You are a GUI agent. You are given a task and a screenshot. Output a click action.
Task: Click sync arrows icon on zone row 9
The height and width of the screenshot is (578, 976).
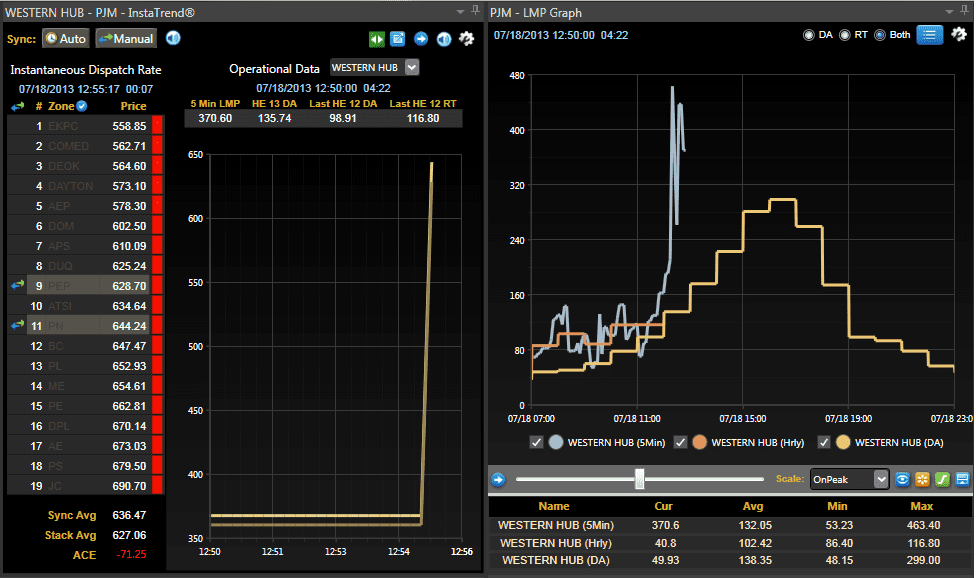pyautogui.click(x=17, y=285)
